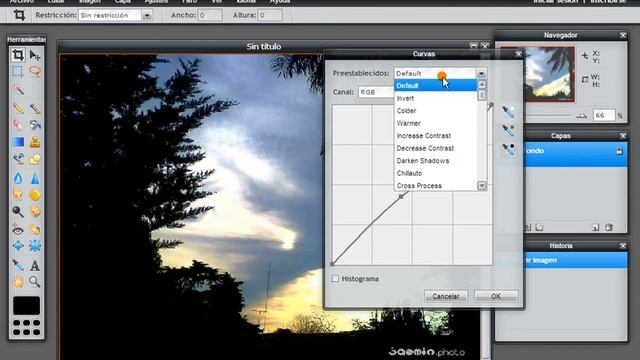Screen dimensions: 640x360
Task: Select the Pinch tool
Action: pos(35,246)
